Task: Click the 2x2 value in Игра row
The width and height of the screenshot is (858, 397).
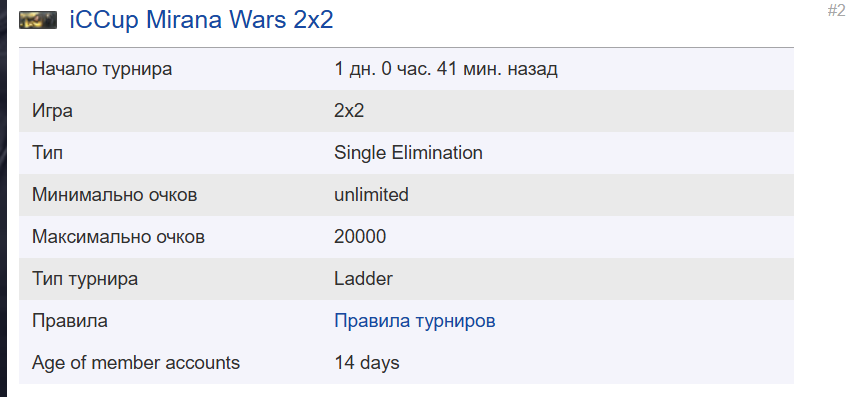Action: click(349, 111)
